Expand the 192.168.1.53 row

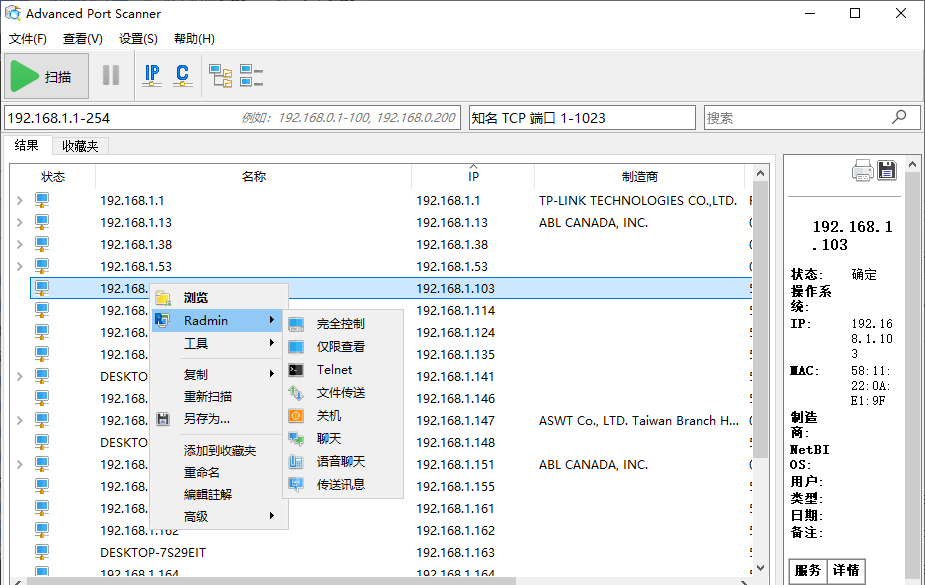tap(19, 267)
